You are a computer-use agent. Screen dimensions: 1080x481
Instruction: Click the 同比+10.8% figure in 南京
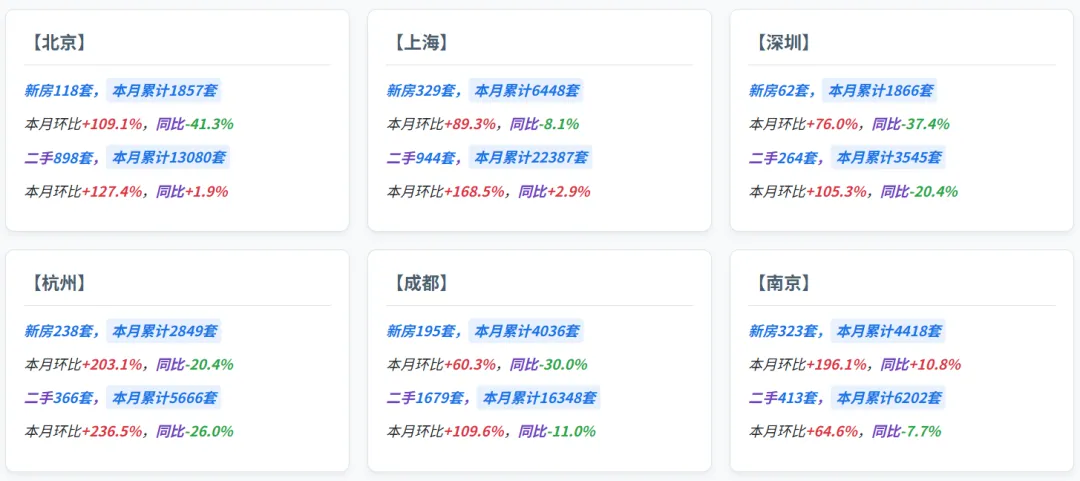pyautogui.click(x=921, y=365)
